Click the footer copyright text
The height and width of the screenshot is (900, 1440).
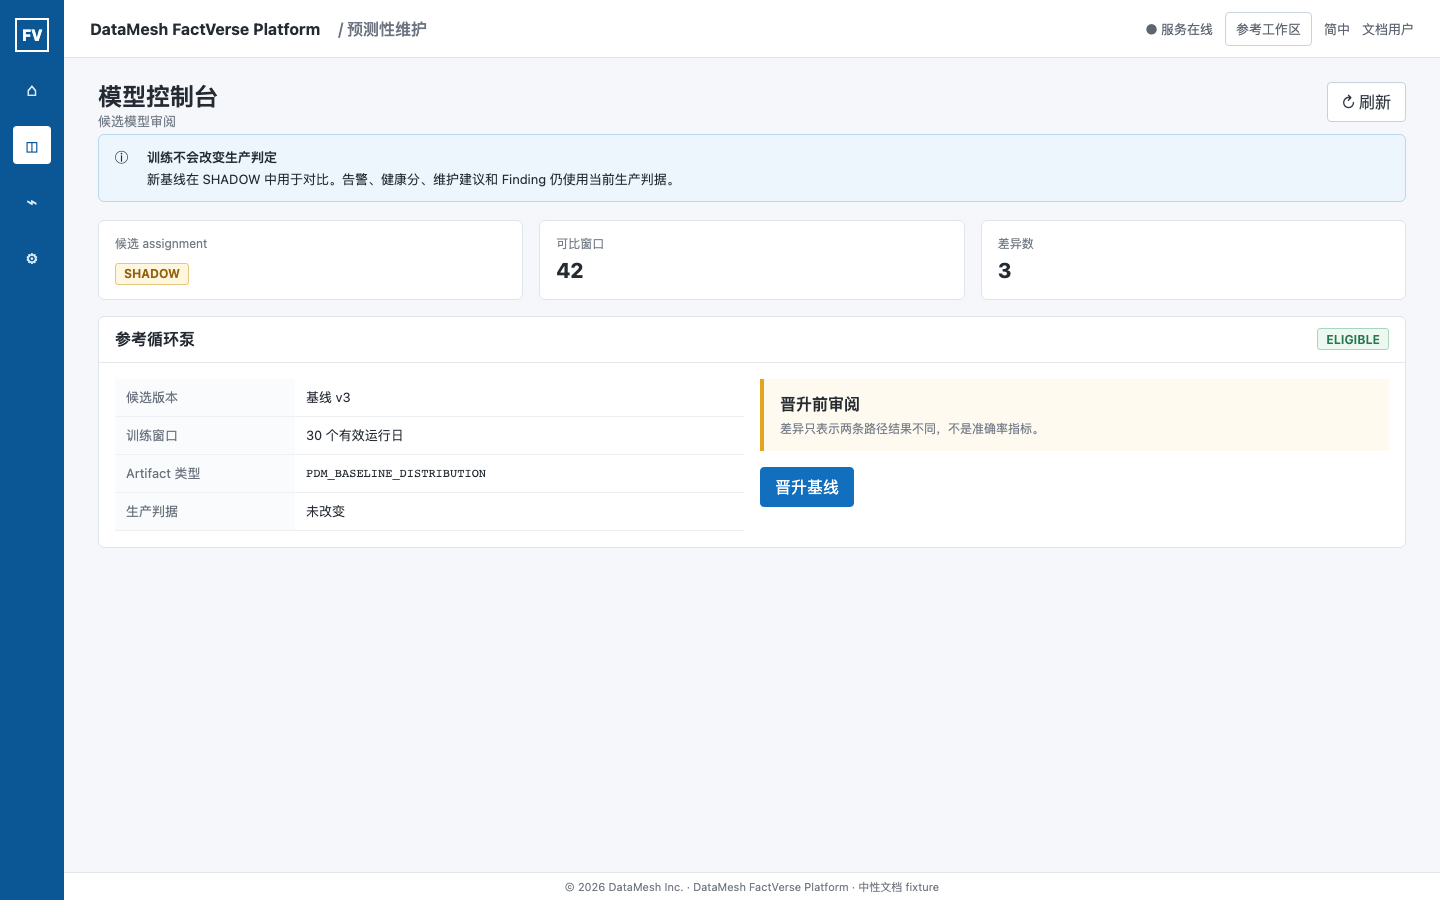point(752,887)
